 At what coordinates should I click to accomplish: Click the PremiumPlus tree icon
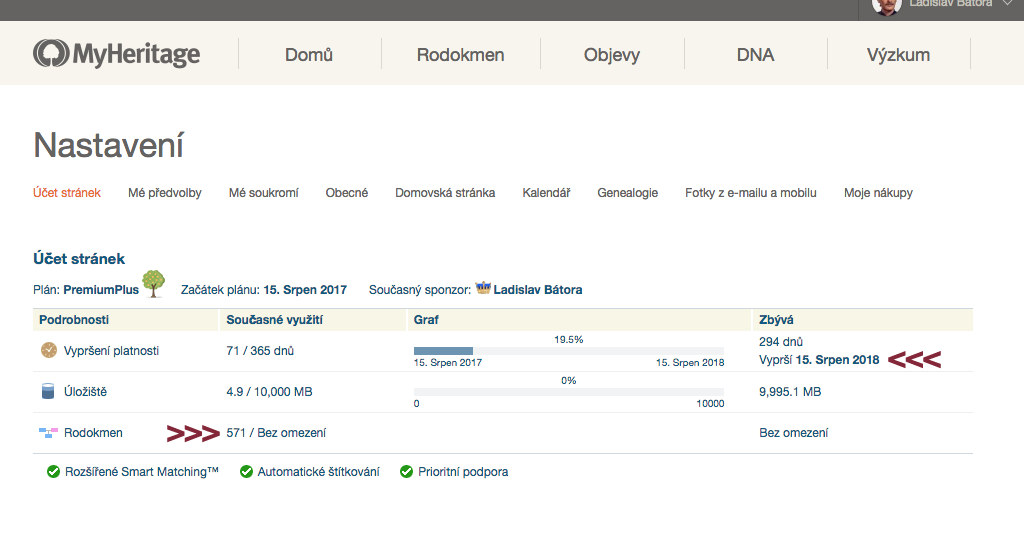point(153,284)
